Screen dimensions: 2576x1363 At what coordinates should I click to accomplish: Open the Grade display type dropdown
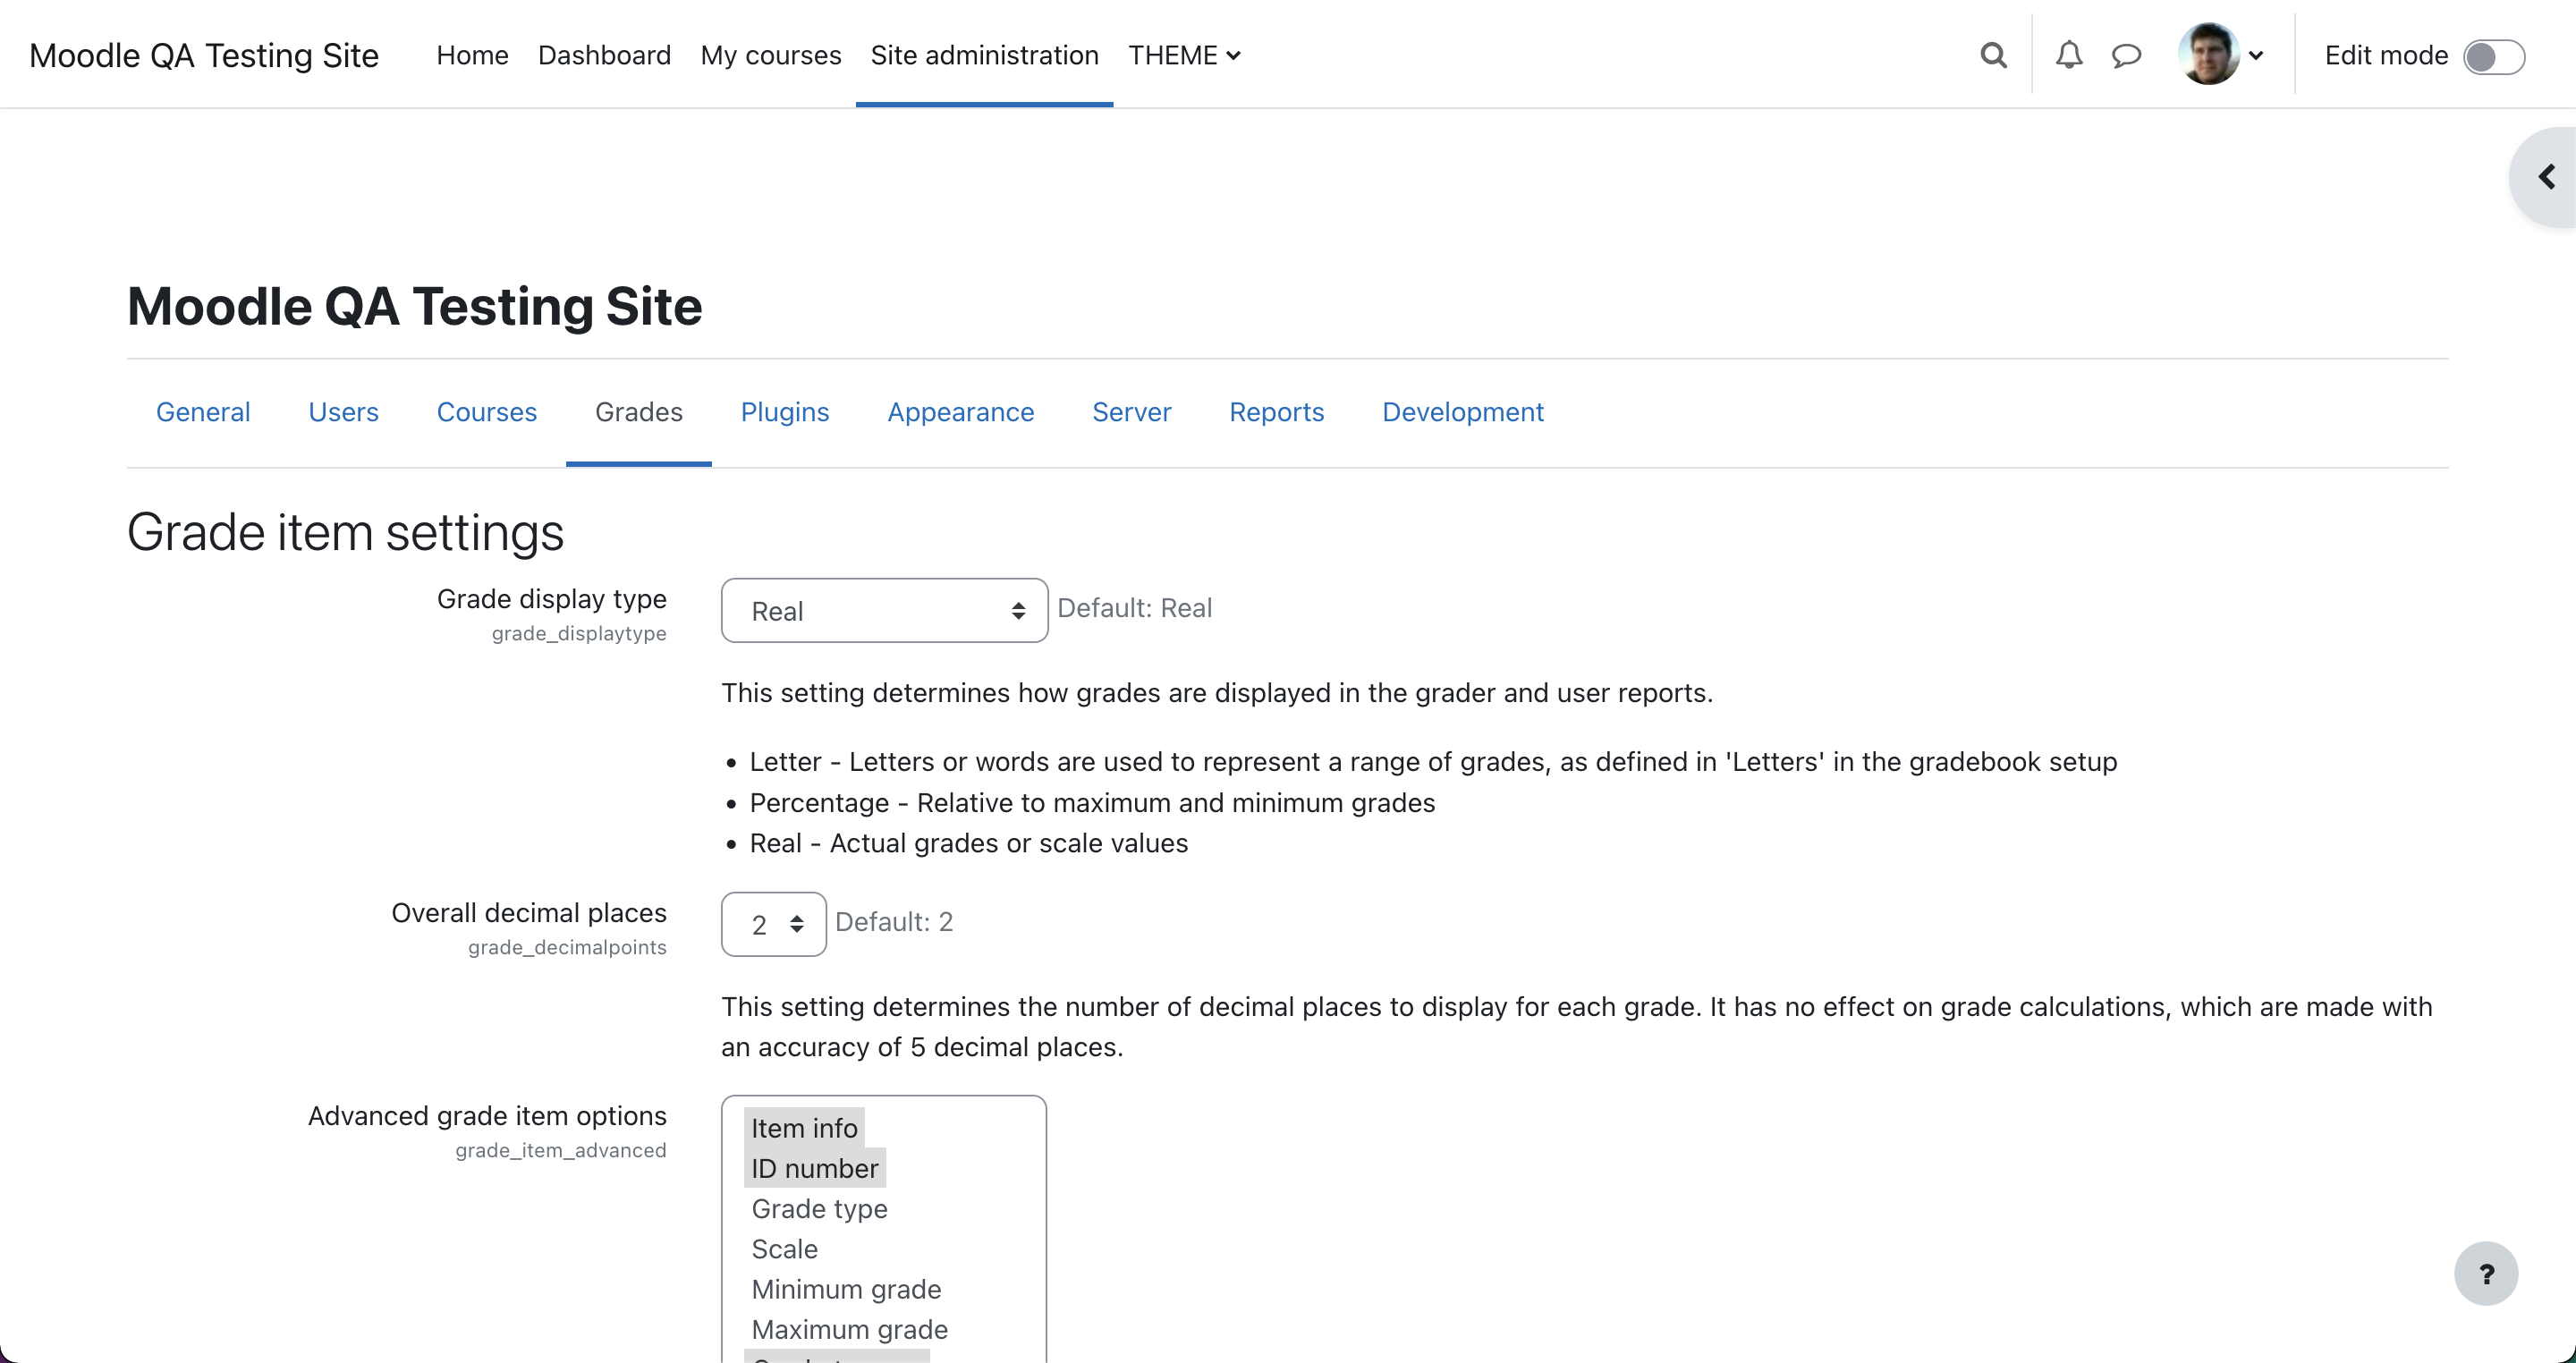884,611
